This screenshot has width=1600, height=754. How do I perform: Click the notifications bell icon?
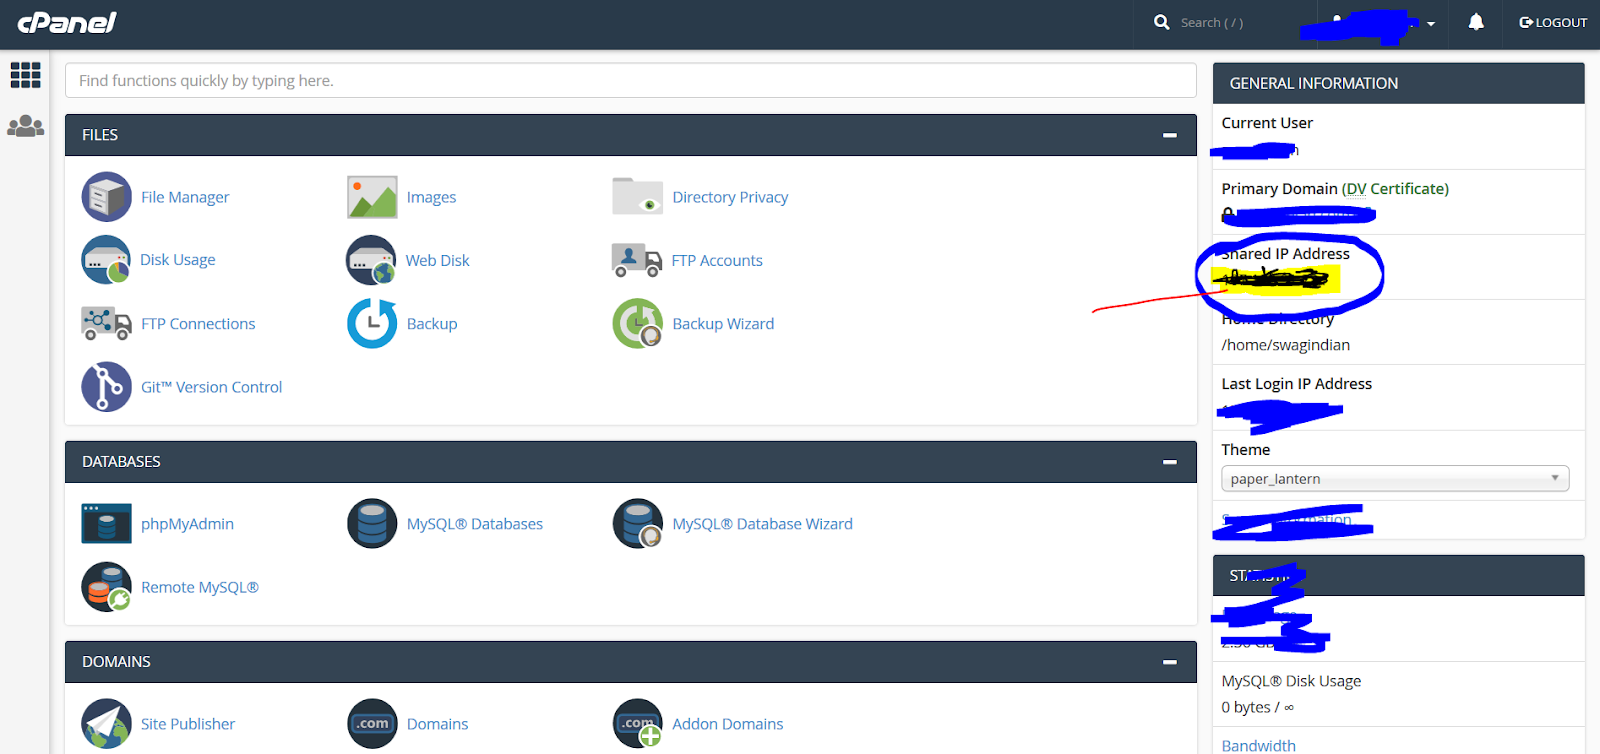point(1476,22)
